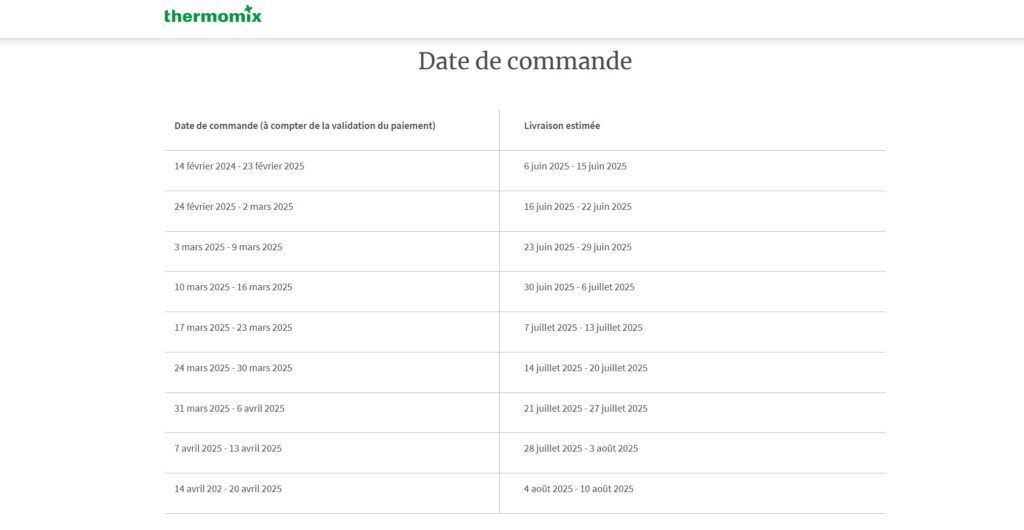1024x530 pixels.
Task: Select cell '16 juin 2025 - 22 juin 2025'
Action: [x=577, y=207]
